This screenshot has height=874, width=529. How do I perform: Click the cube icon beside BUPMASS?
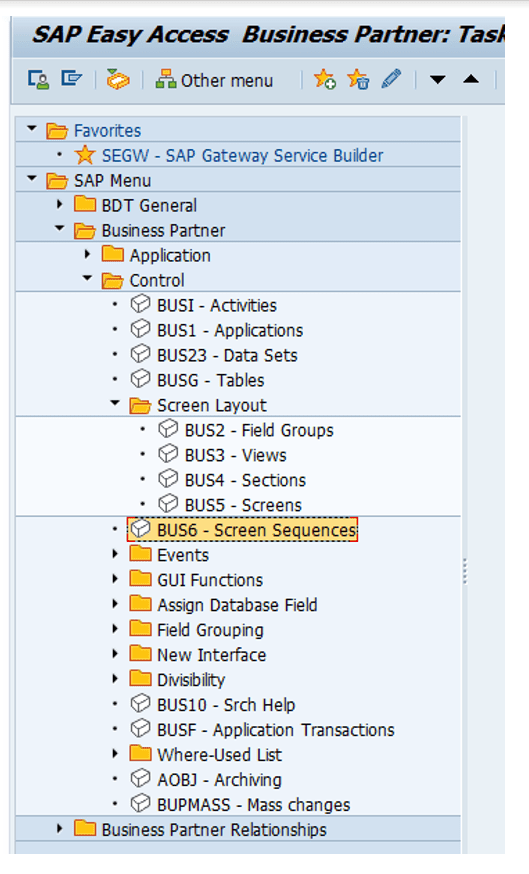coord(140,804)
